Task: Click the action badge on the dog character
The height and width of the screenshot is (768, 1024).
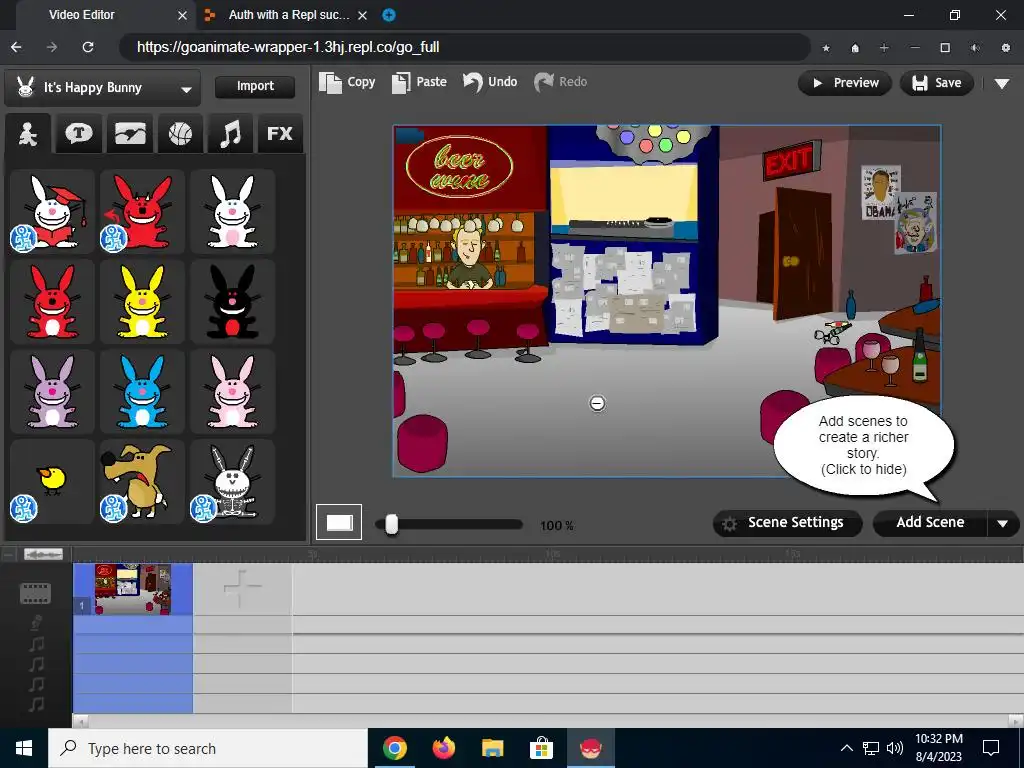Action: (114, 509)
